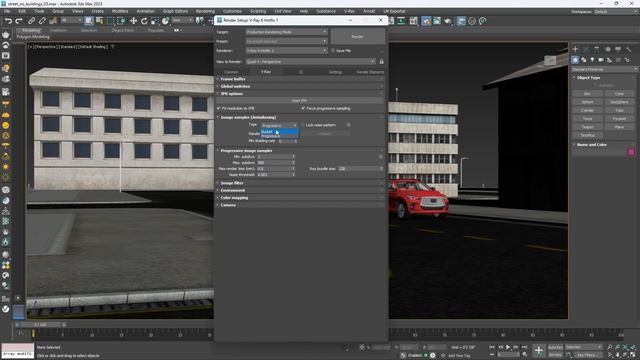Open the Standard Primitives dropdown

pyautogui.click(x=604, y=69)
